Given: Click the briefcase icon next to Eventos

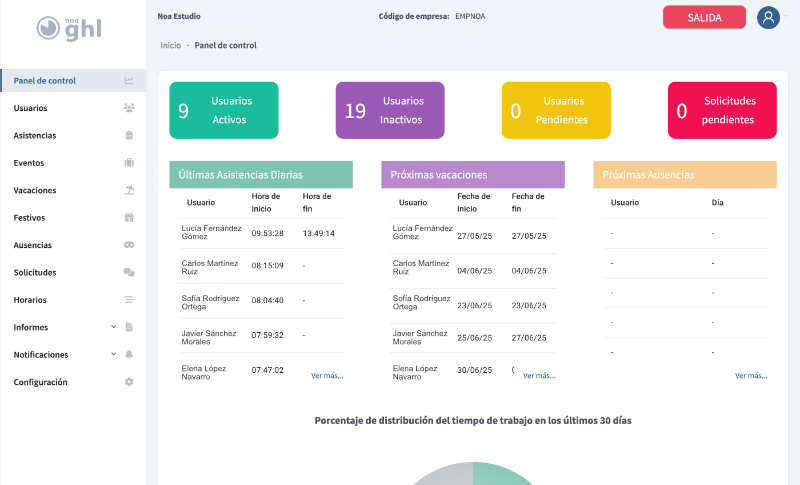Looking at the screenshot, I should 129,163.
